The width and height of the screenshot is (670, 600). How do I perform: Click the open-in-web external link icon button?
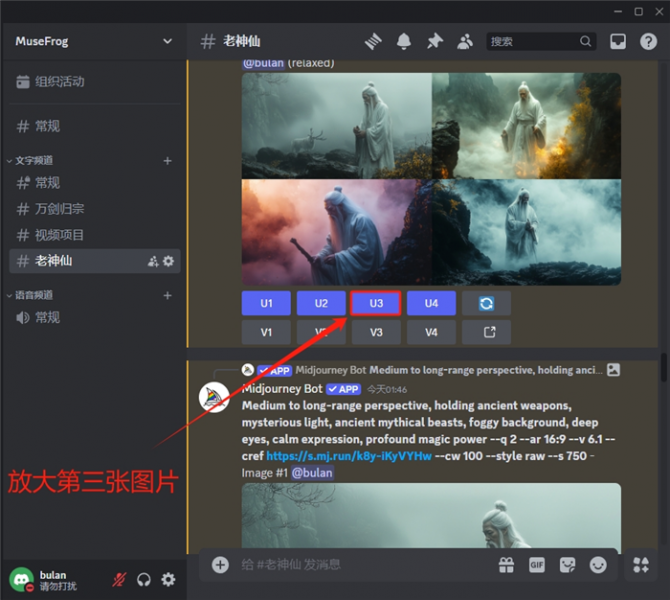pyautogui.click(x=486, y=332)
